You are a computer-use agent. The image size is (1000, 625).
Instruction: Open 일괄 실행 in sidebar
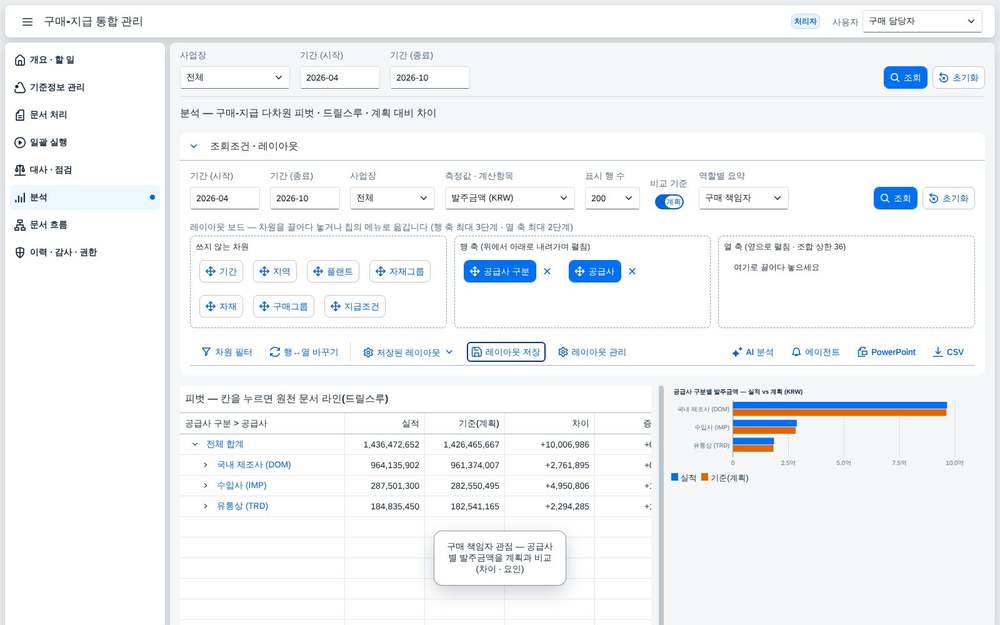(84, 142)
